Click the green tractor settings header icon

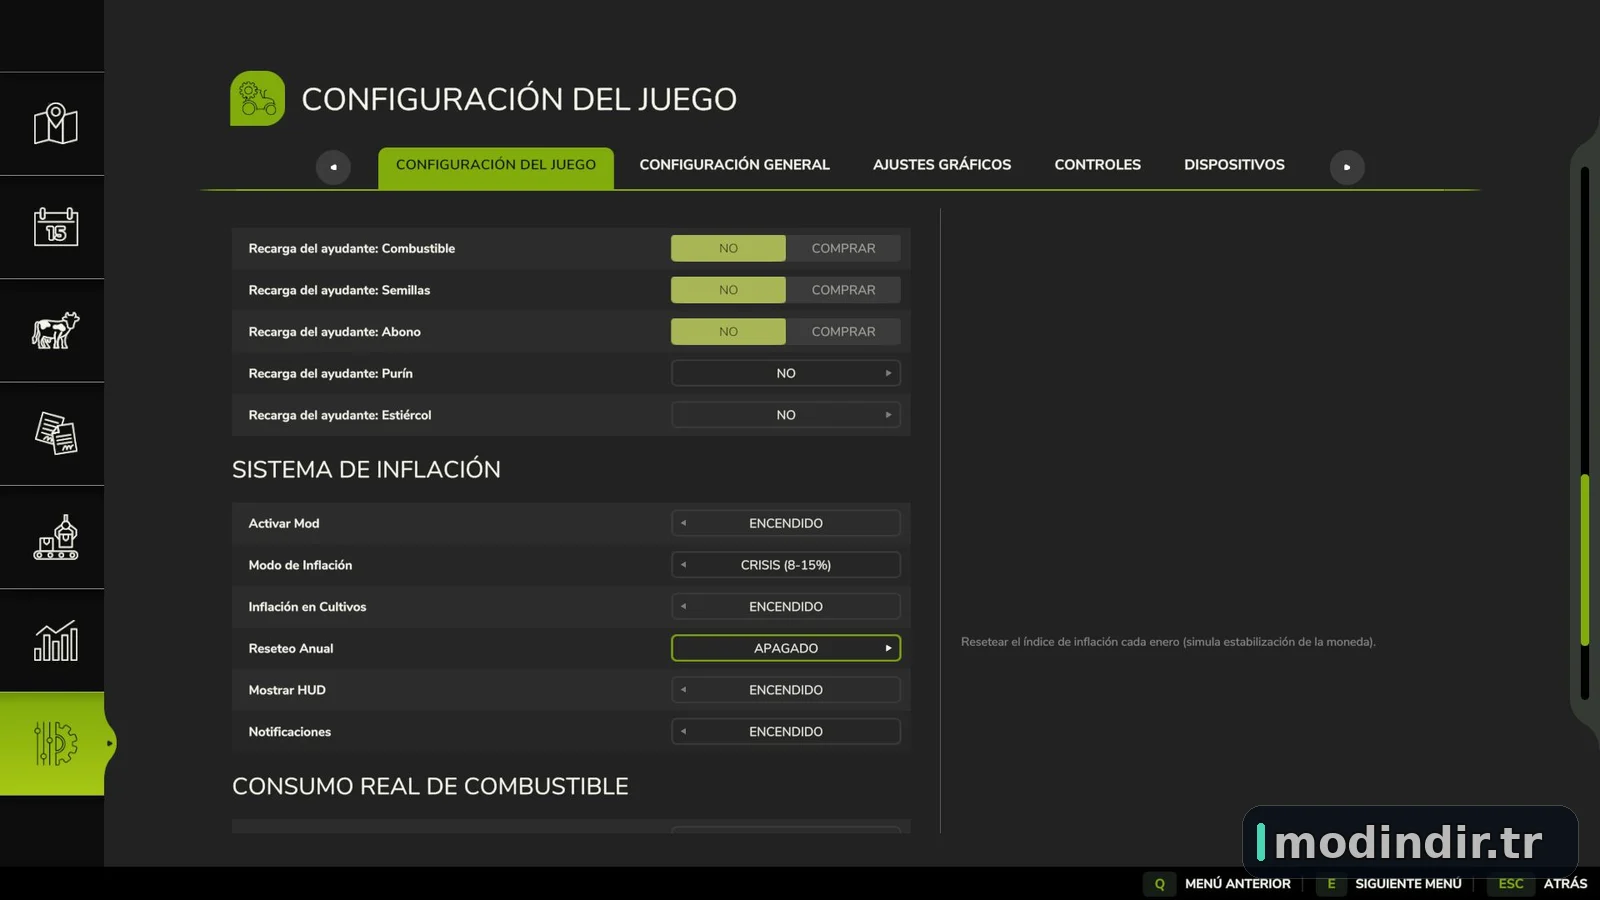point(258,98)
